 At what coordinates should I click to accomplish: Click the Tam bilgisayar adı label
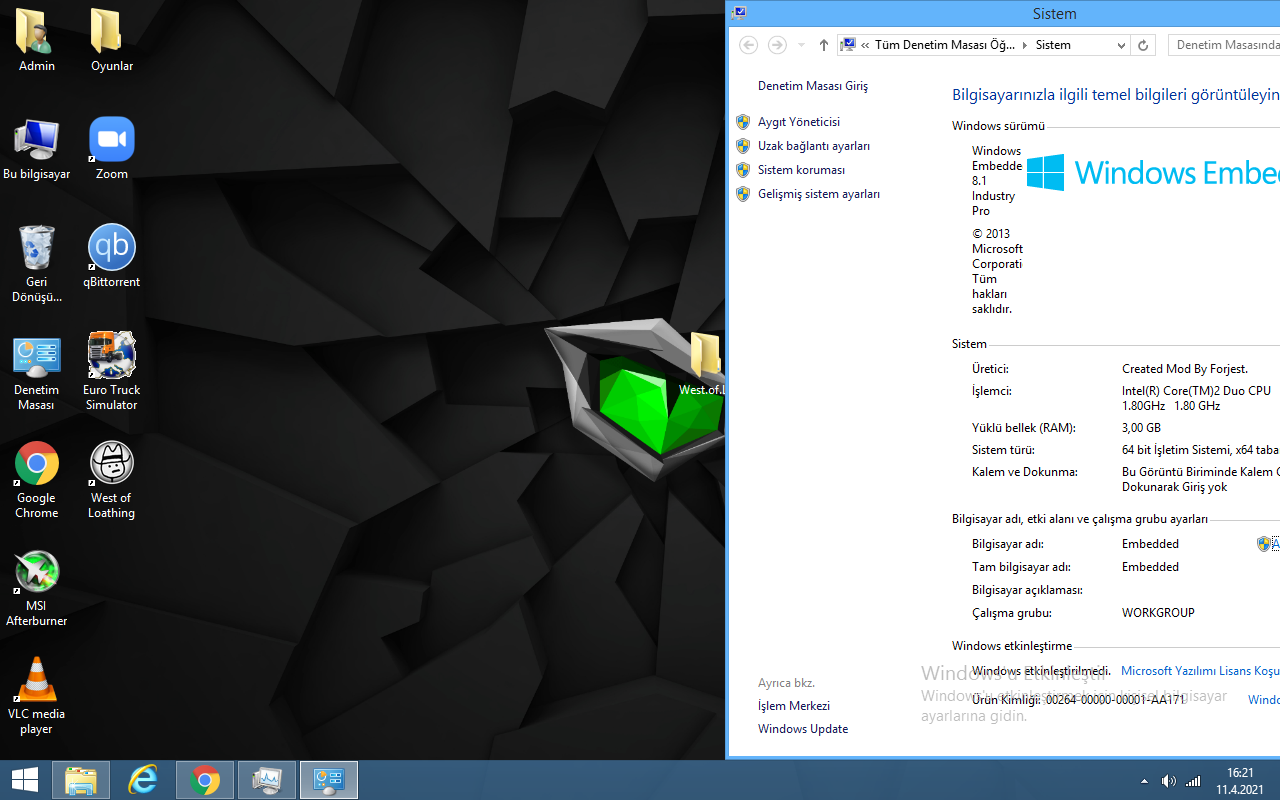(x=1021, y=567)
